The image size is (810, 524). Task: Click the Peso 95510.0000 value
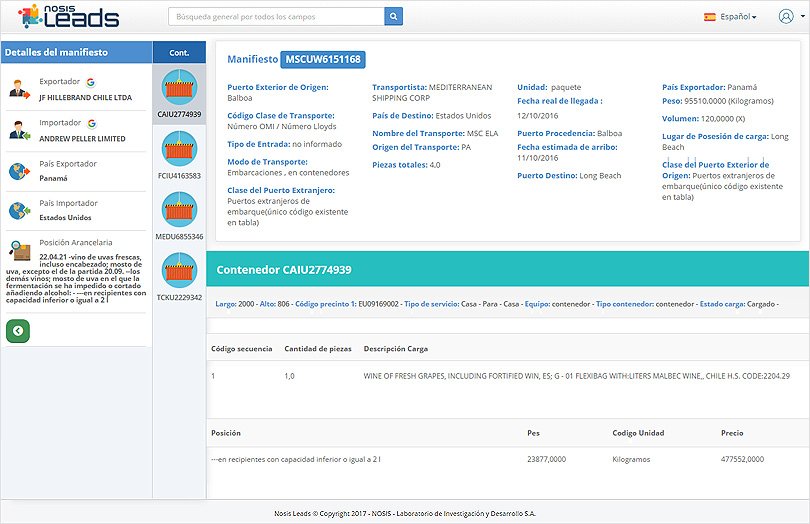[x=729, y=101]
